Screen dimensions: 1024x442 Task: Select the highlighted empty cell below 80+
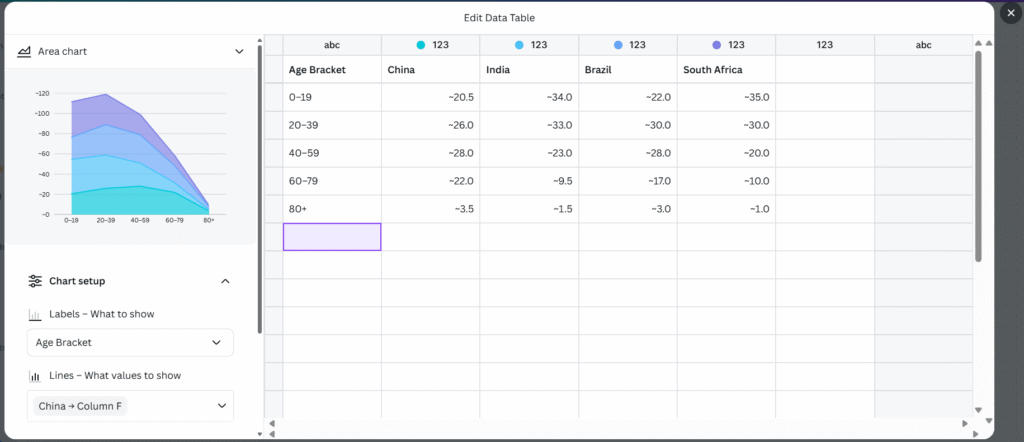tap(332, 237)
